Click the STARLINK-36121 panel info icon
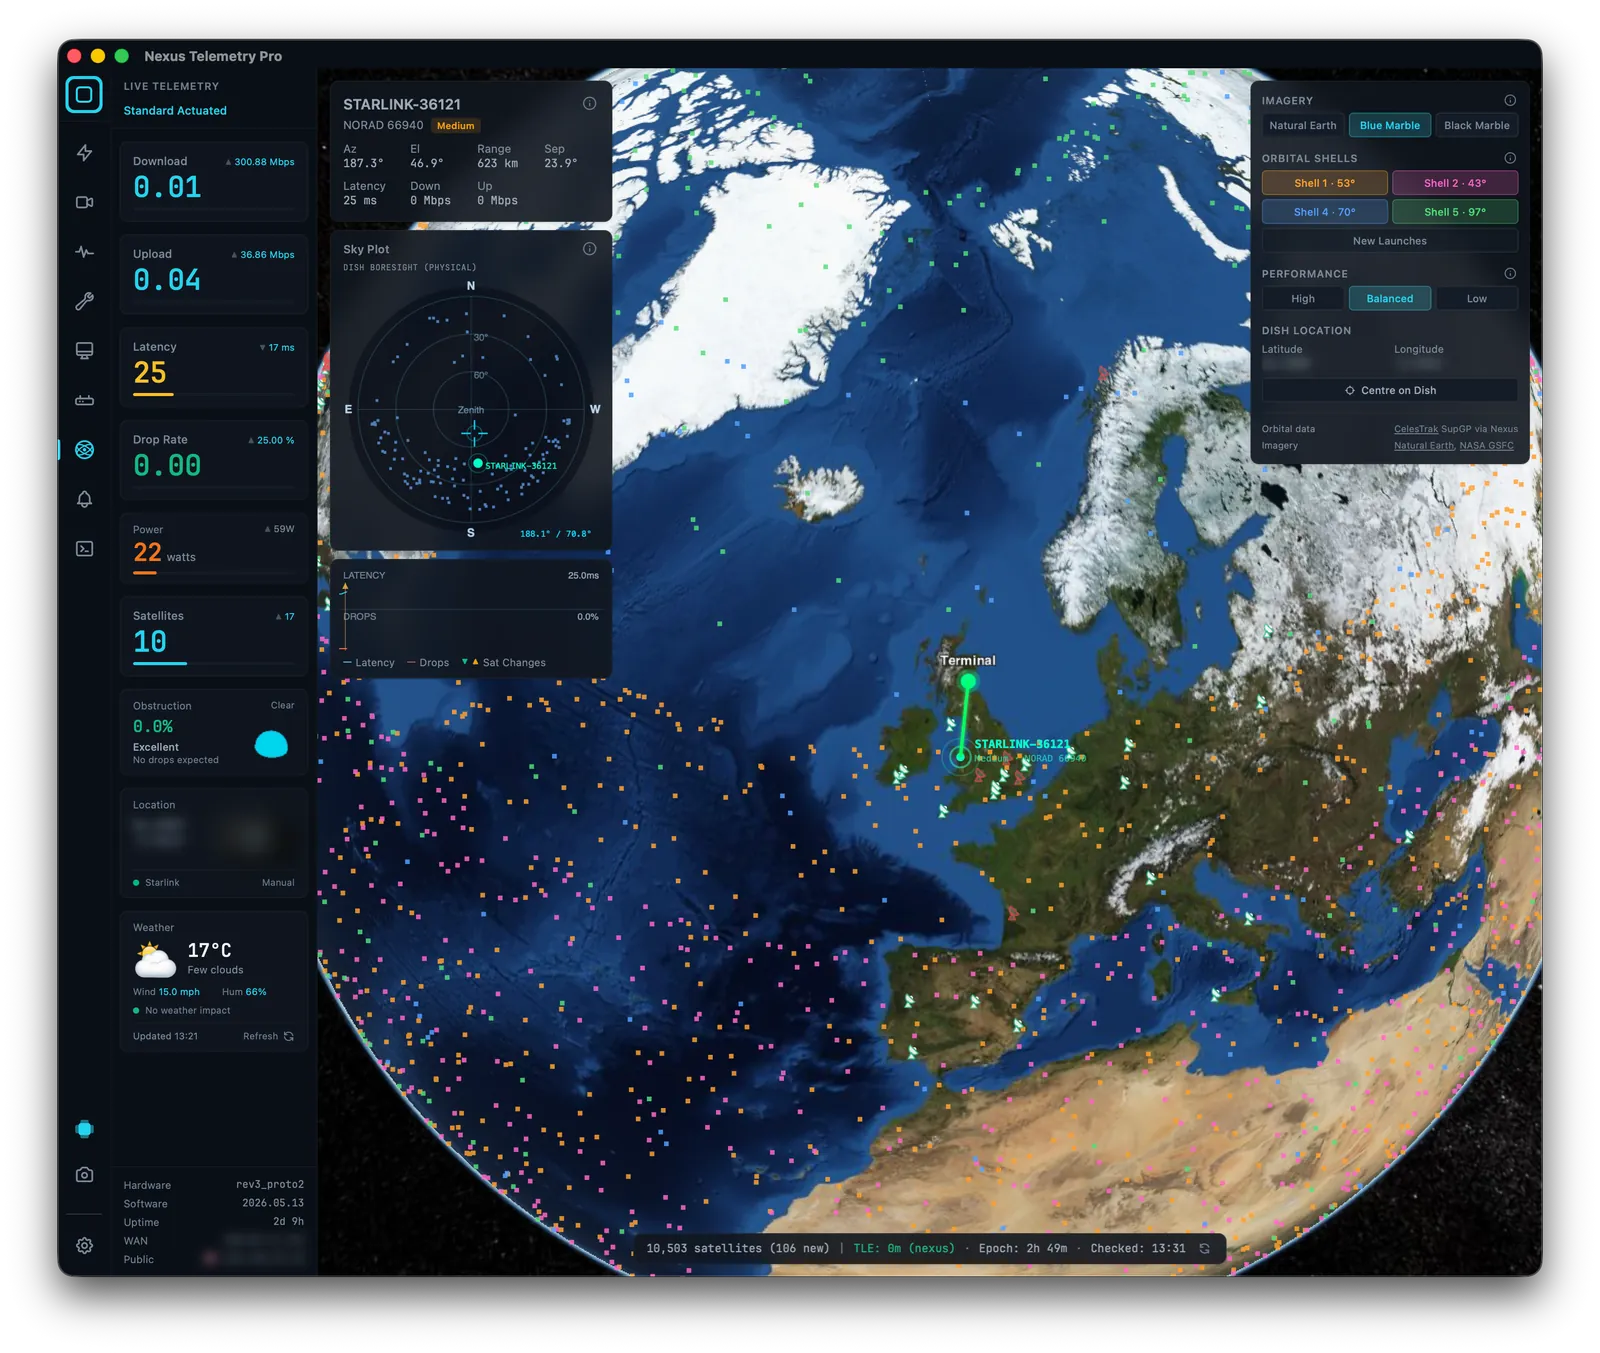 coord(590,104)
